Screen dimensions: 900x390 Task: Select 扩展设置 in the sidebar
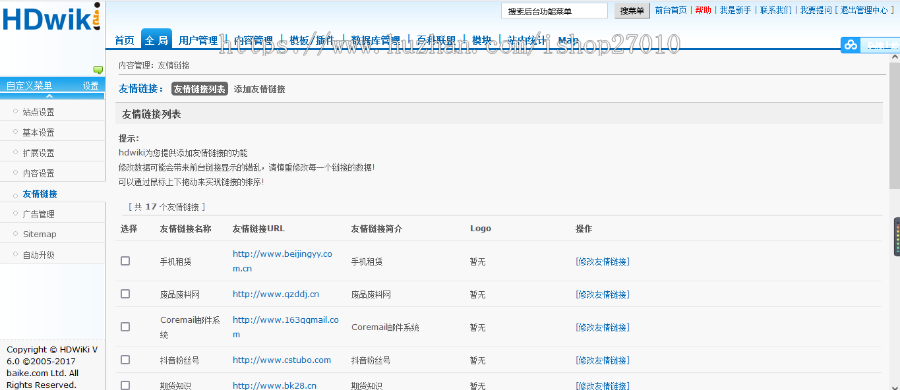pos(38,153)
